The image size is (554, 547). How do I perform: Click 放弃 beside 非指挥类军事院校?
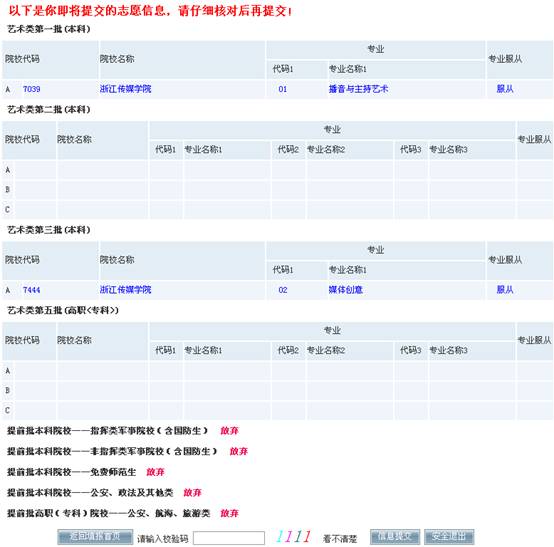[x=238, y=451]
